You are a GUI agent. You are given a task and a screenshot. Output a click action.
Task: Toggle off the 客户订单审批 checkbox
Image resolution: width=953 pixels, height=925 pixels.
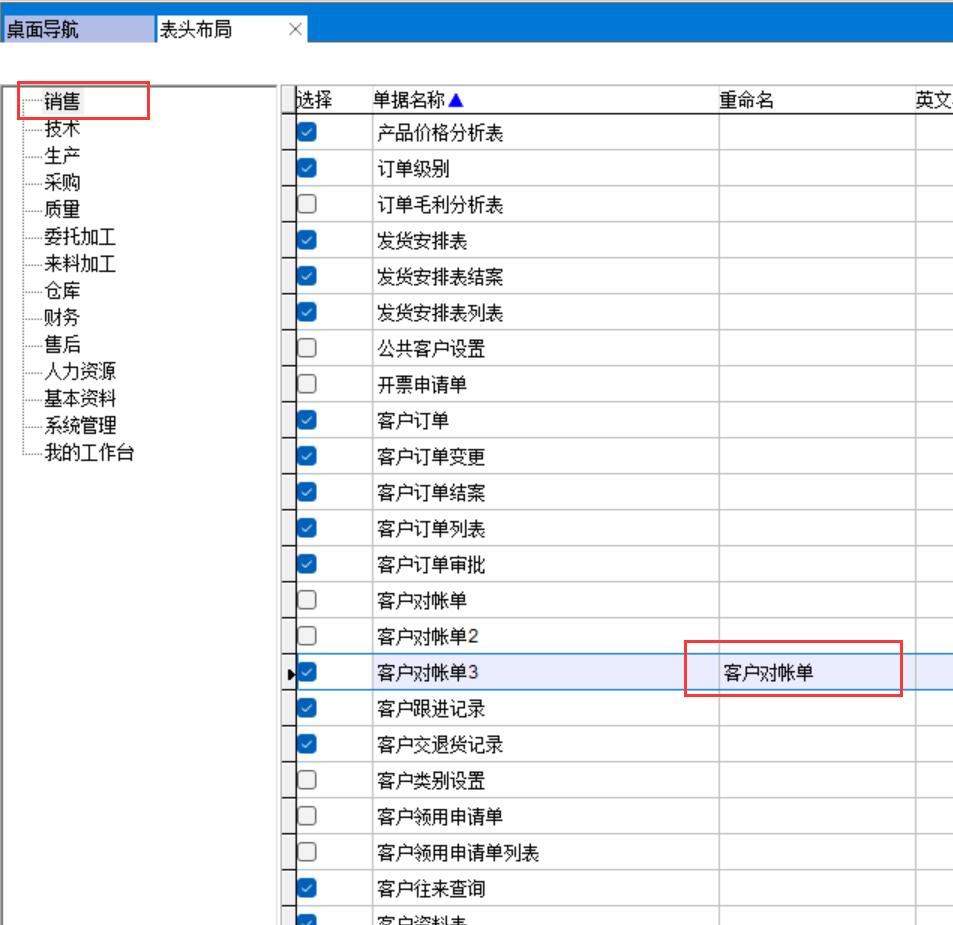[x=307, y=564]
